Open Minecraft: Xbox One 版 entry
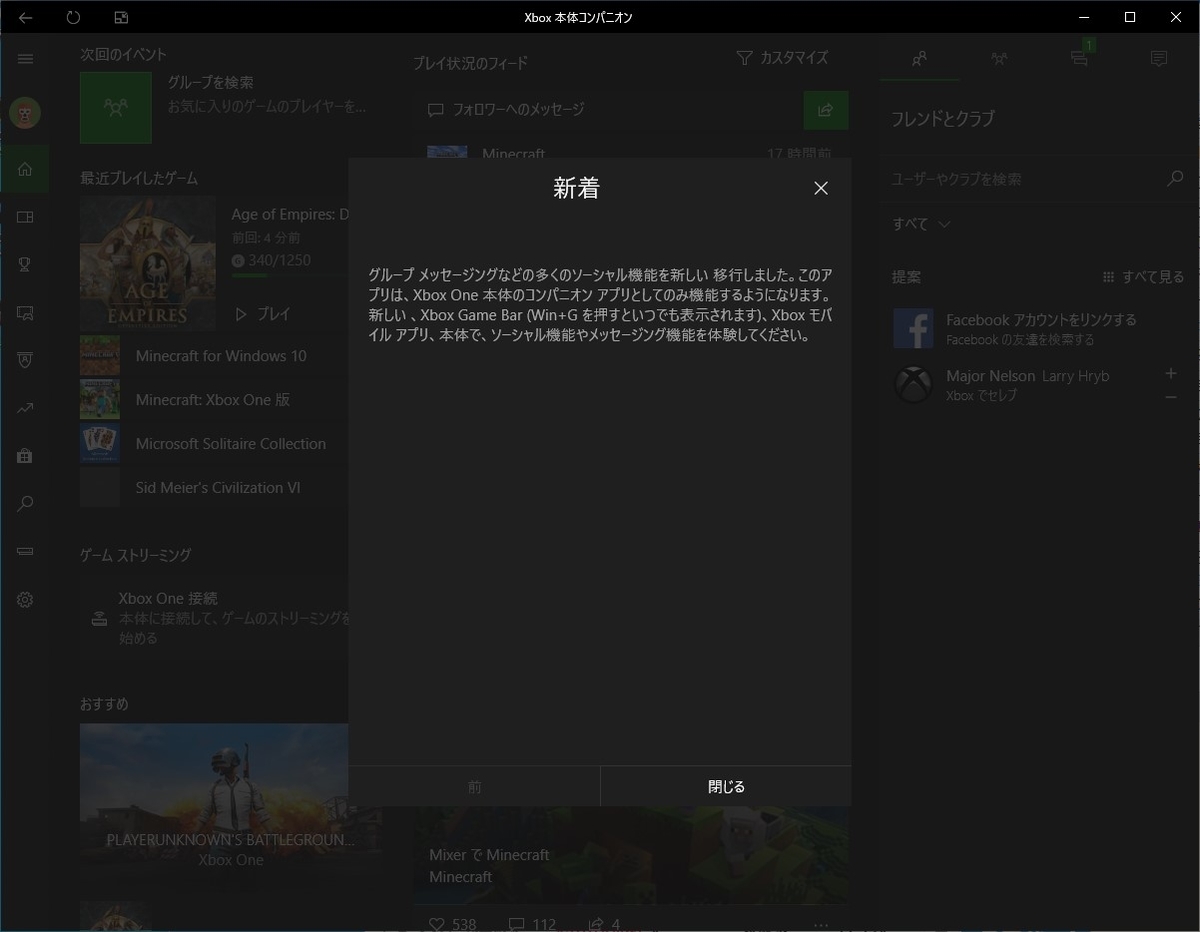 point(214,400)
